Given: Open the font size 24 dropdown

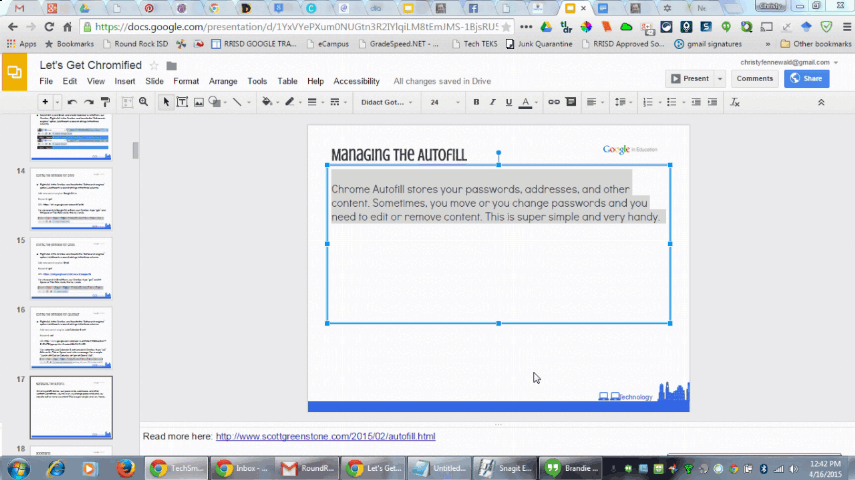Looking at the screenshot, I should coord(445,102).
